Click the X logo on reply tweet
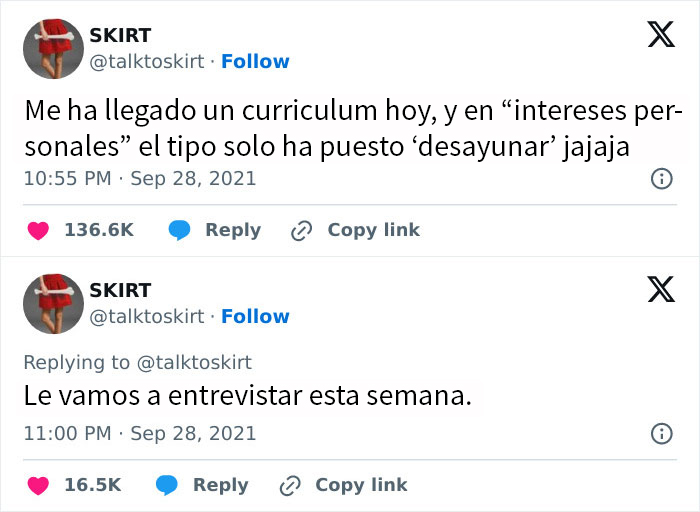 click(661, 291)
